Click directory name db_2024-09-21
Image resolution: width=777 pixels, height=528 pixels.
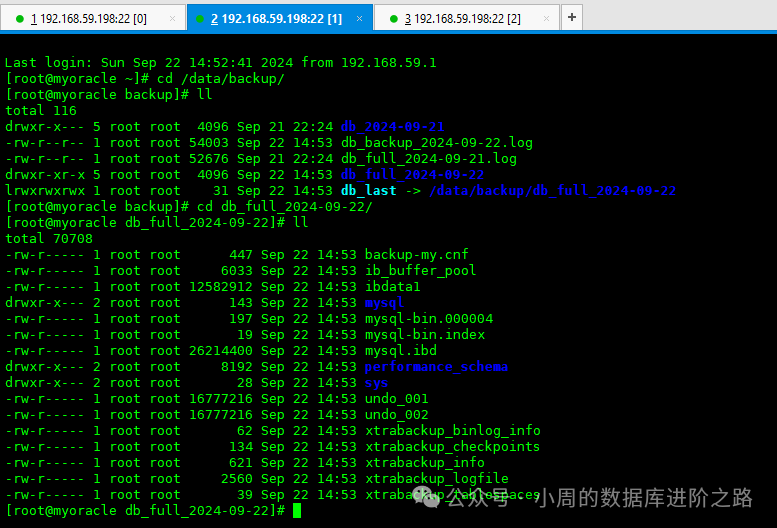(392, 127)
